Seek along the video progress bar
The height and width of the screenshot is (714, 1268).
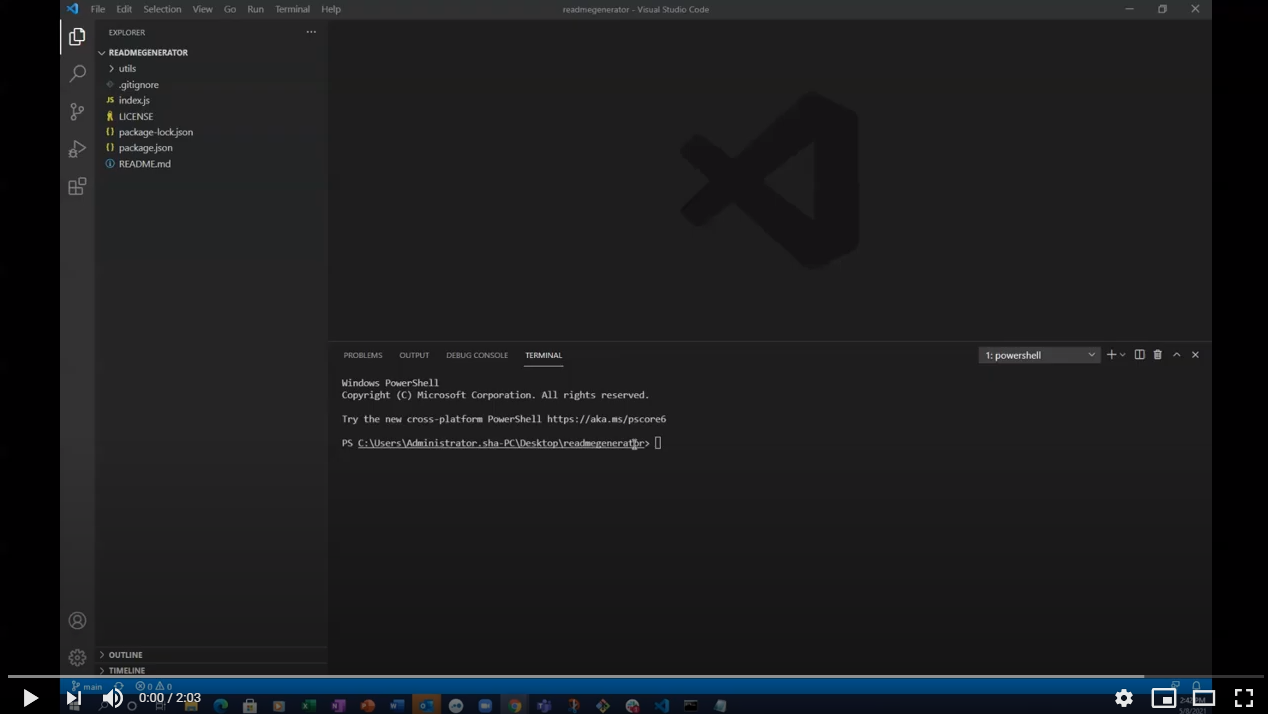coord(634,677)
